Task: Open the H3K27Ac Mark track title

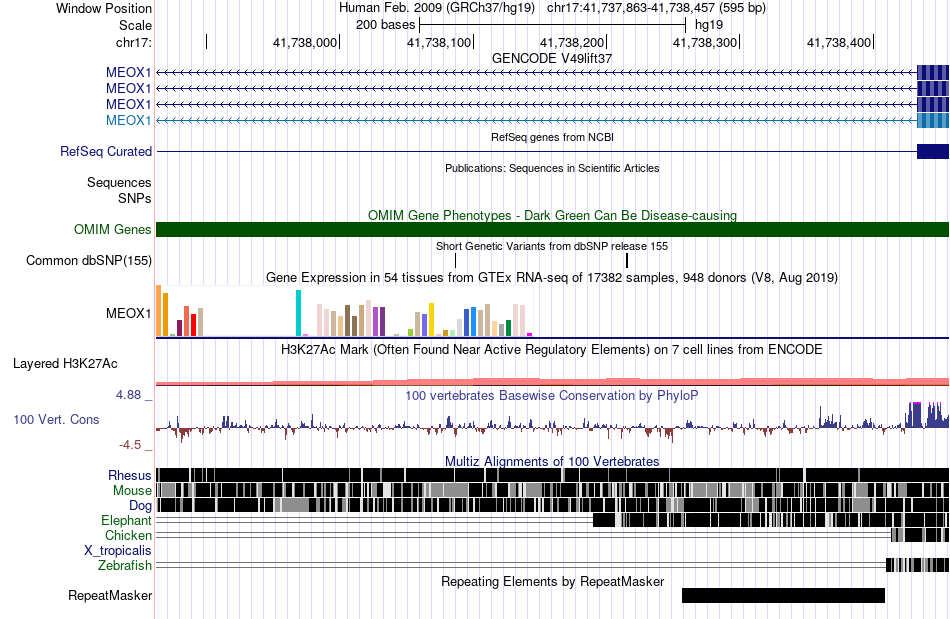Action: pos(552,349)
